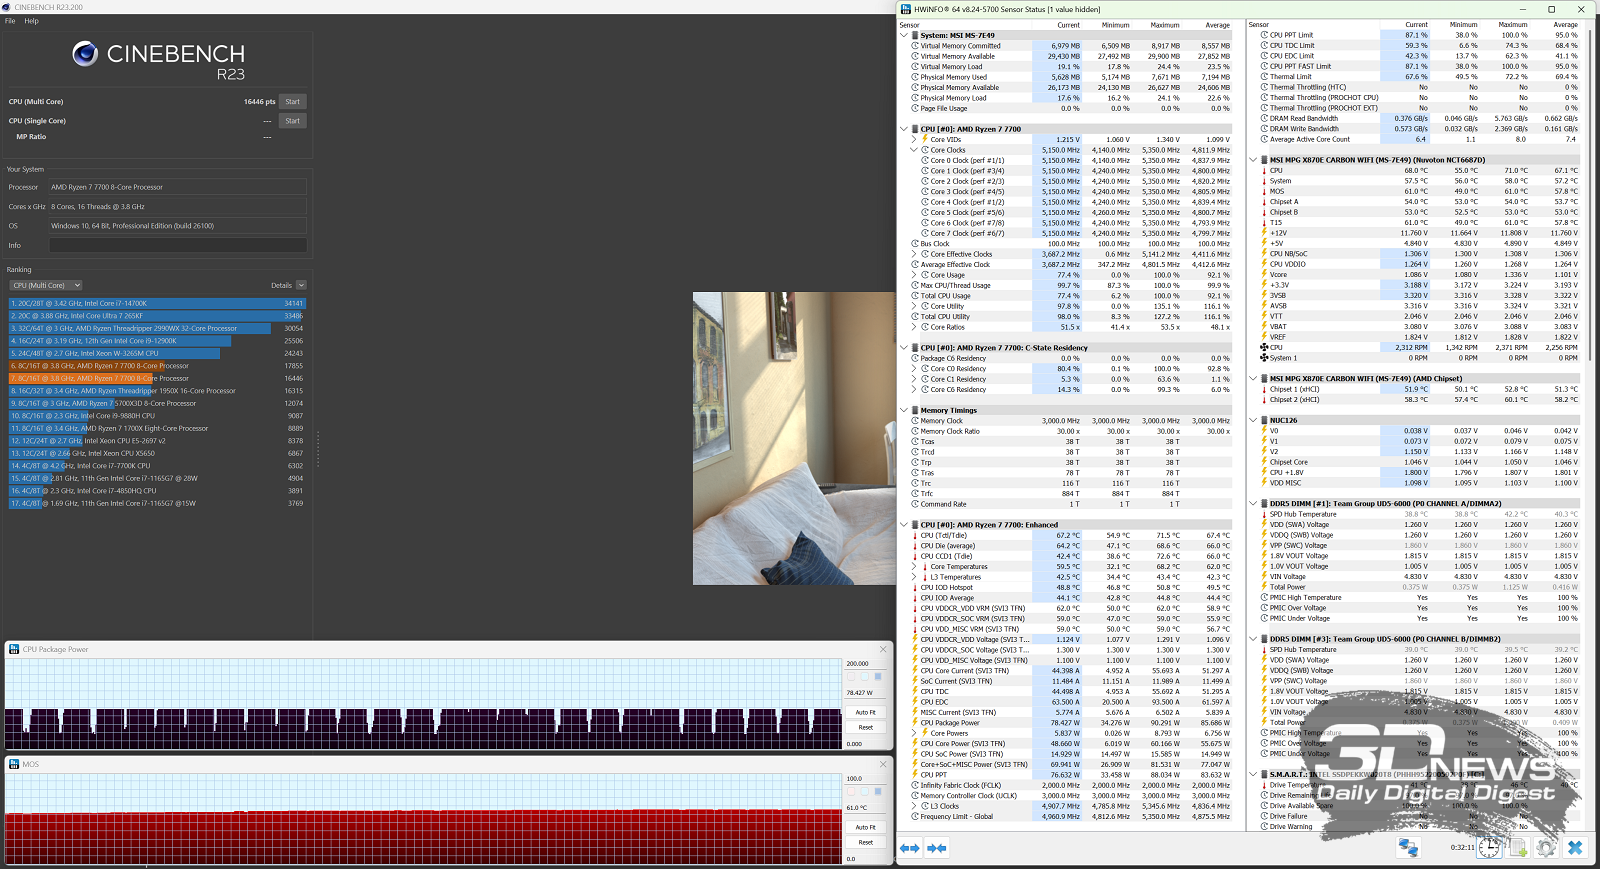Screen dimensions: 1600x869
Task: Click Auto Fit in CPU Package Power graph
Action: click(x=865, y=712)
